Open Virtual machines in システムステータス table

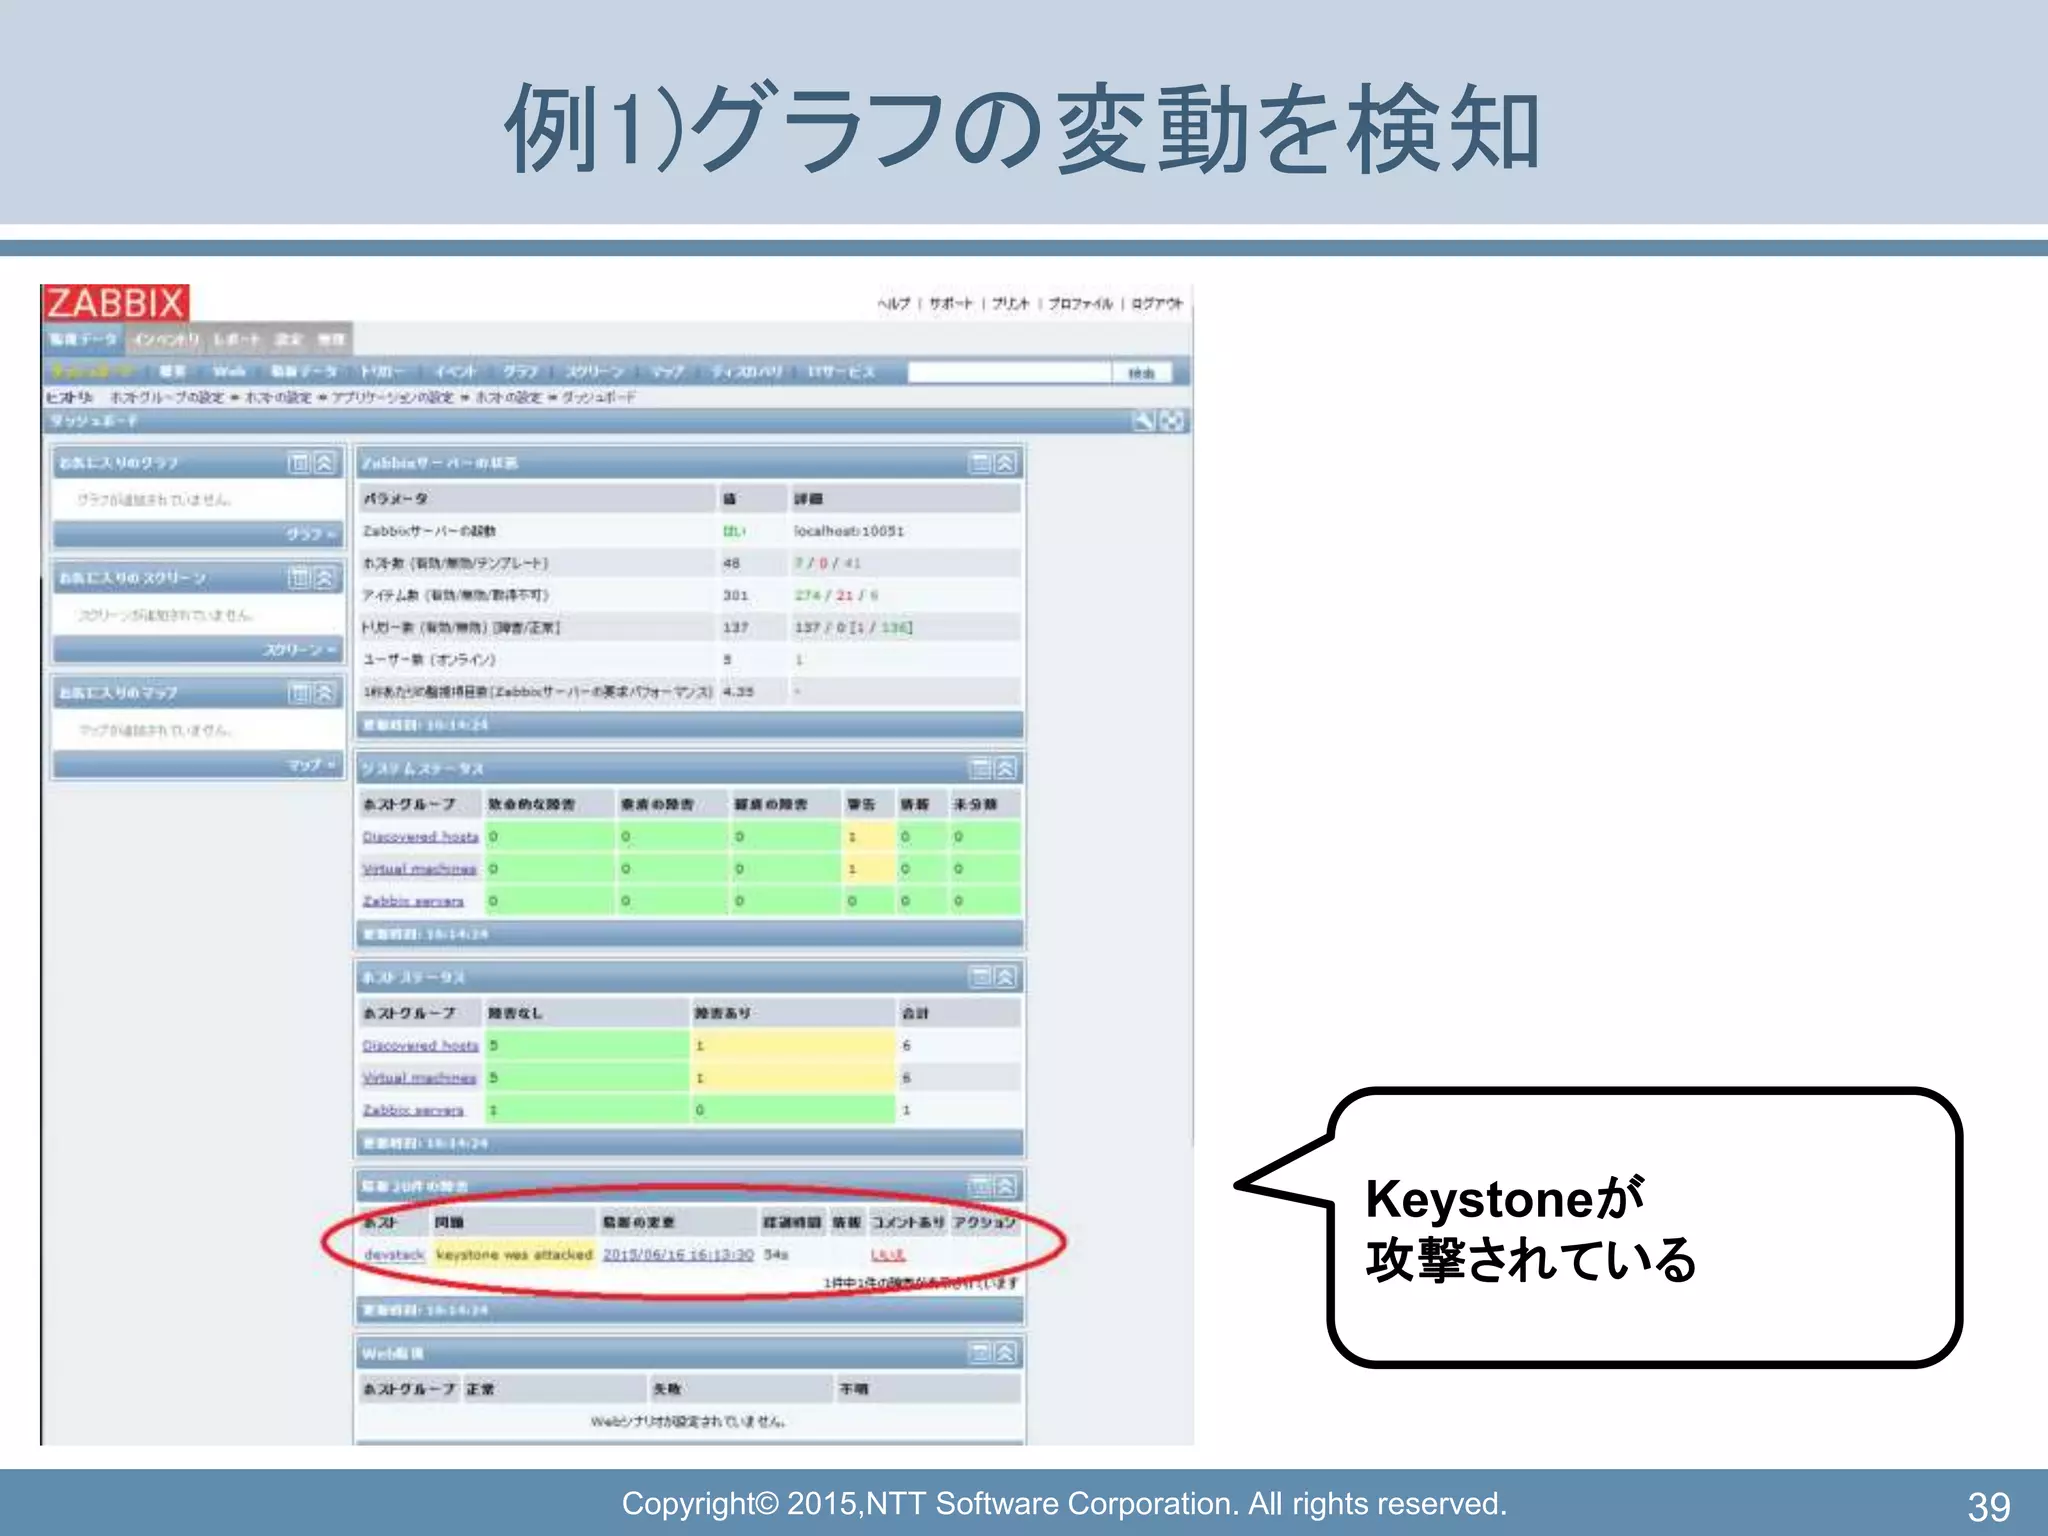coord(419,869)
